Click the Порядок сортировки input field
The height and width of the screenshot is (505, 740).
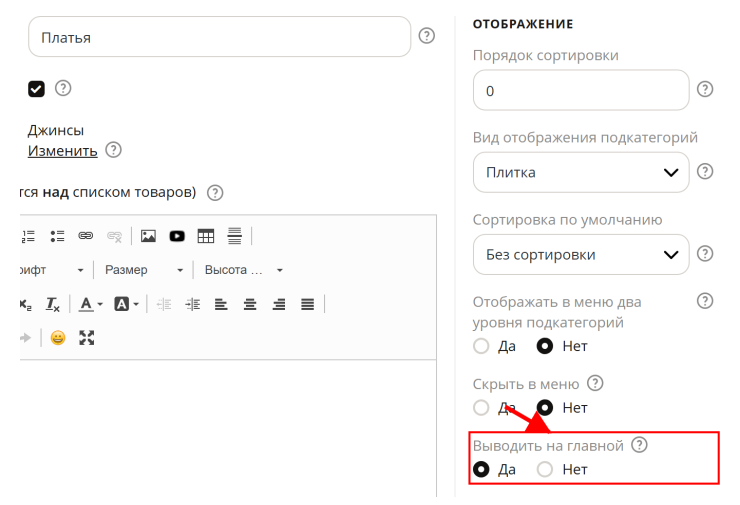tap(581, 90)
